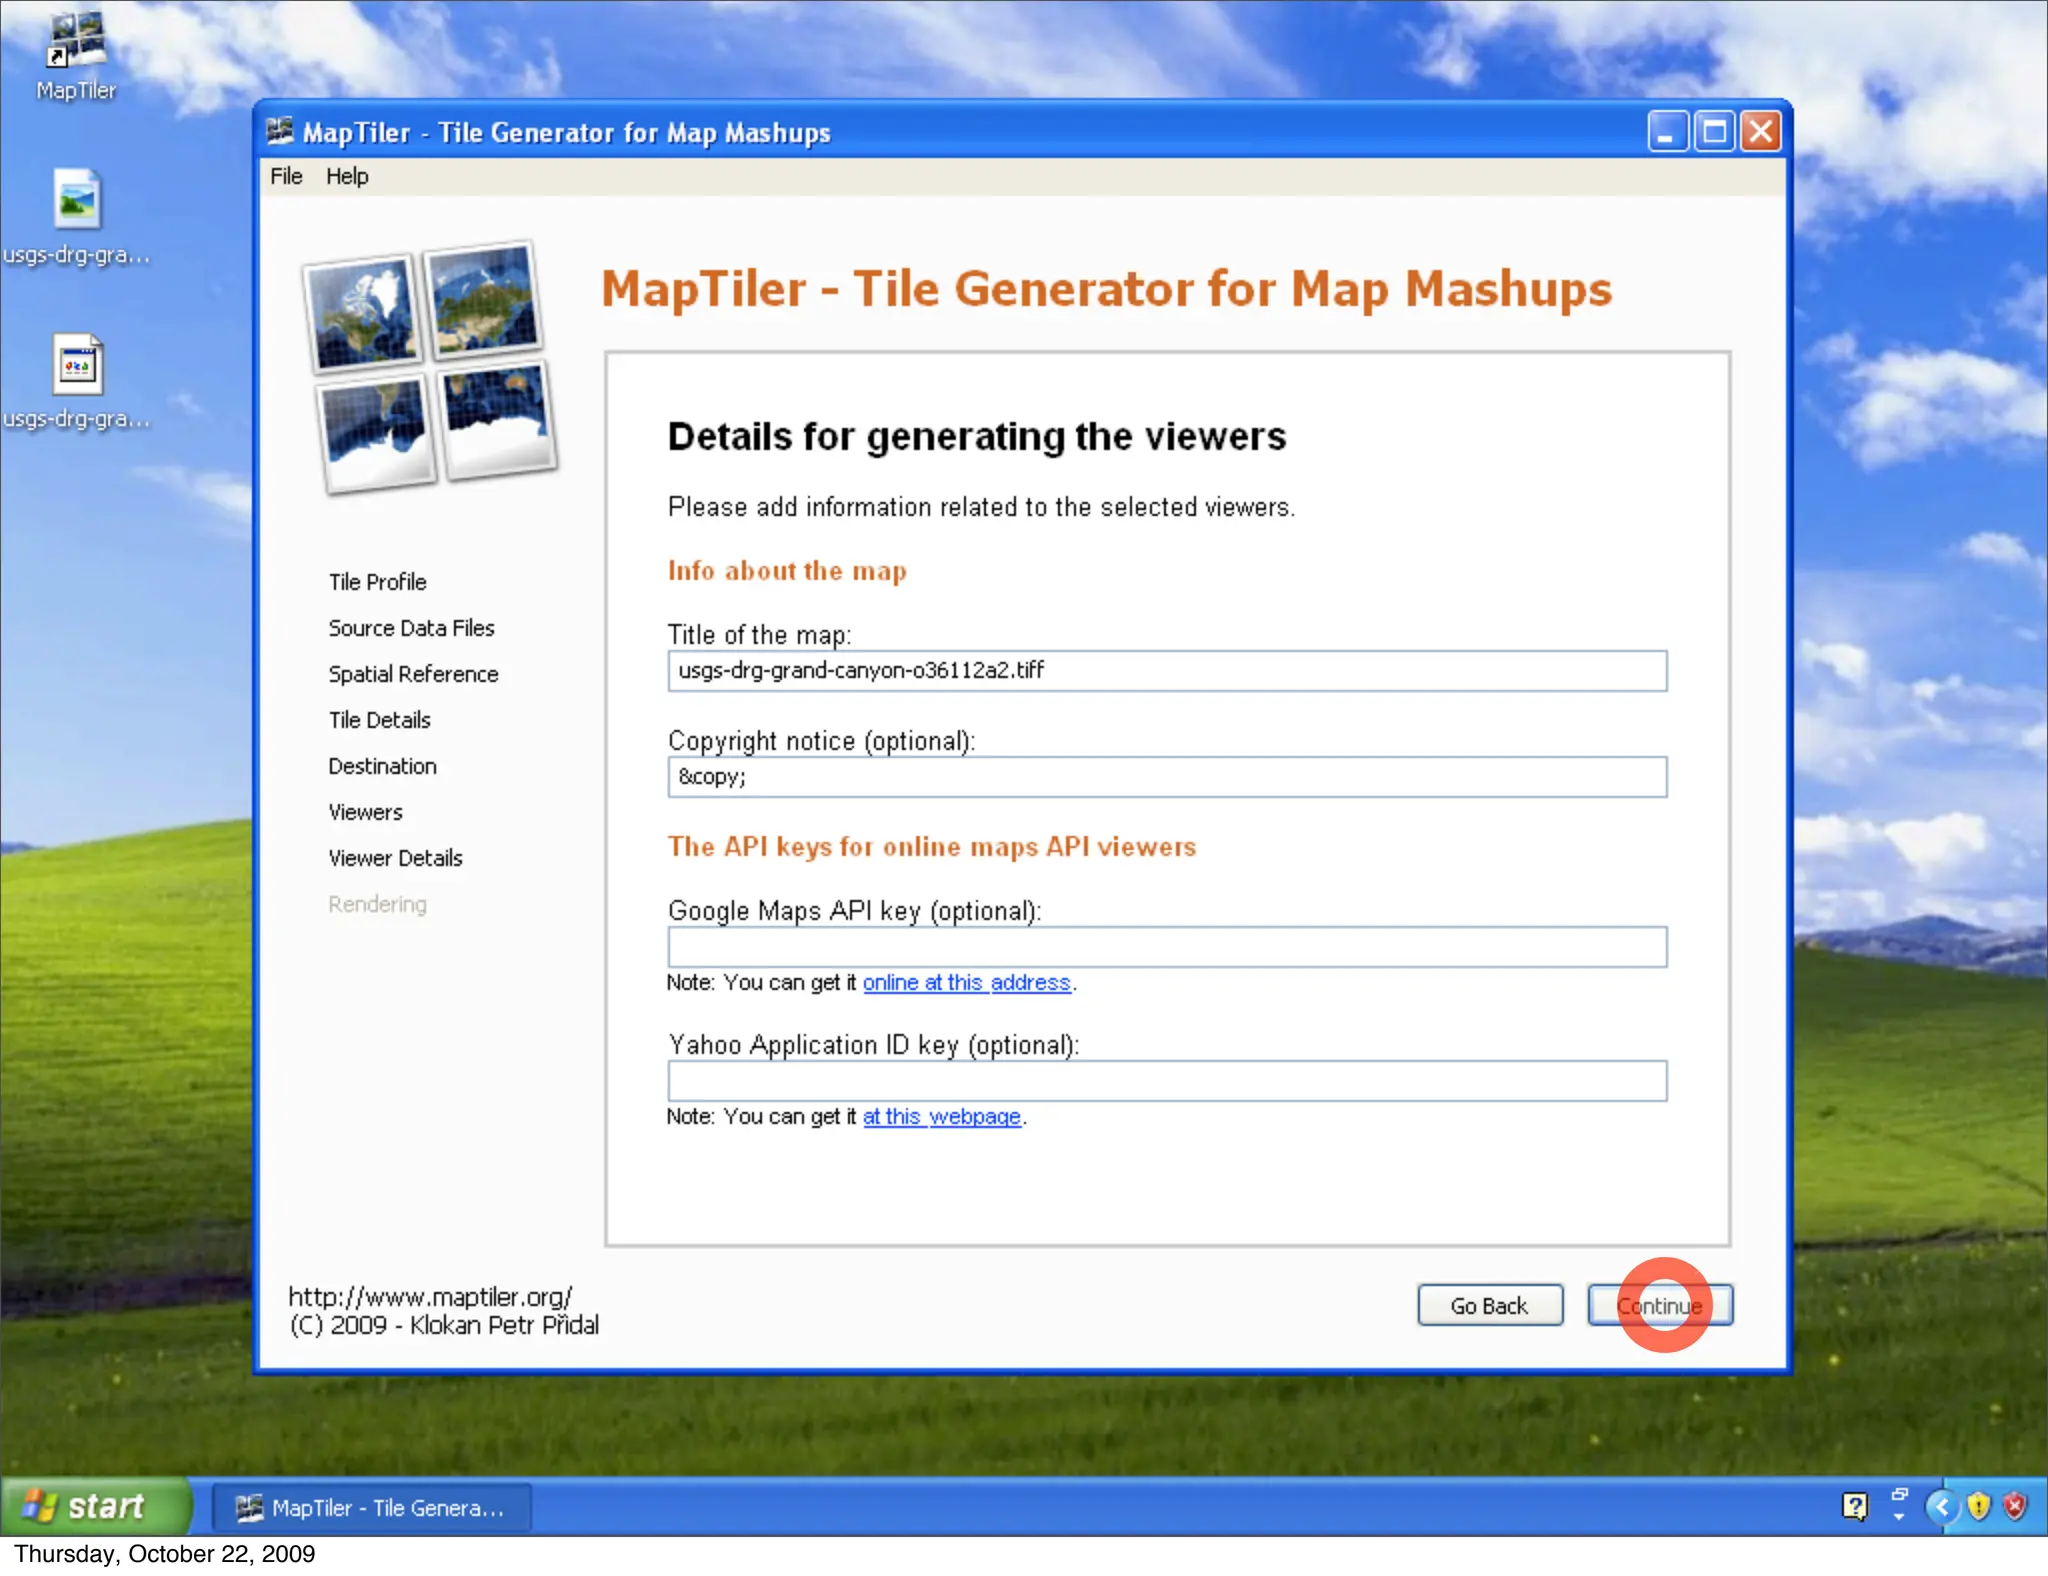Click the Yahoo Application ID key field

[x=1166, y=1081]
